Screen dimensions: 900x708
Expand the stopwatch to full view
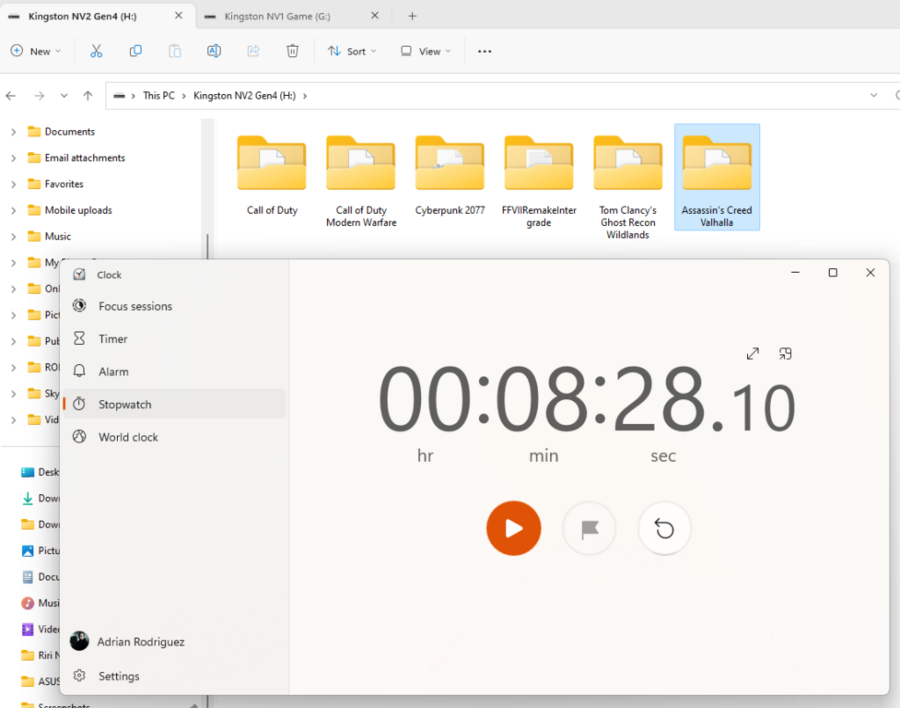[752, 354]
